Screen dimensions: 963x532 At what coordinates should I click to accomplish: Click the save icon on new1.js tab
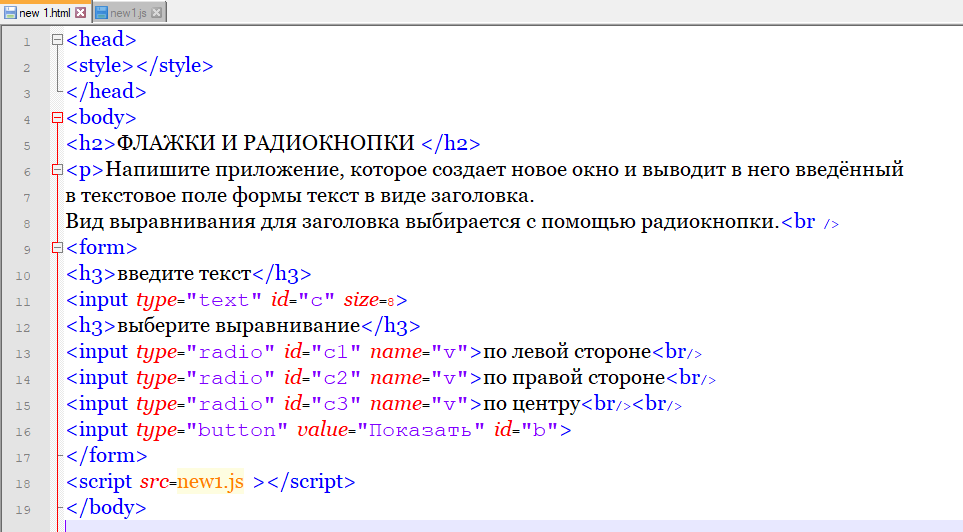(101, 12)
